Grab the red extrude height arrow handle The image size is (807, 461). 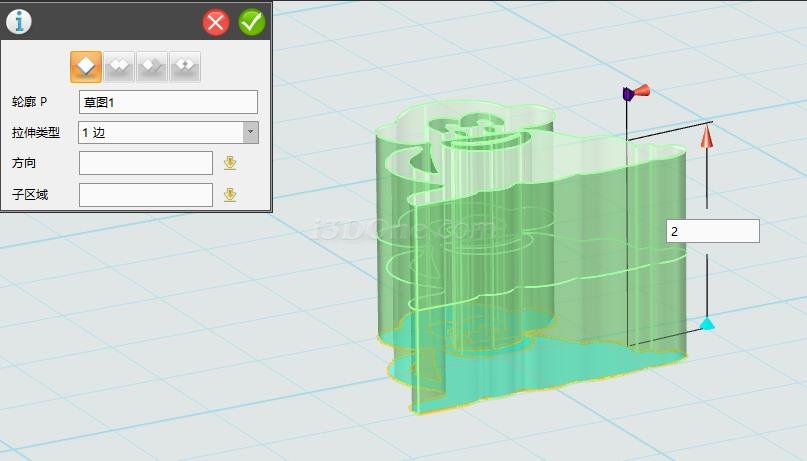[x=706, y=137]
